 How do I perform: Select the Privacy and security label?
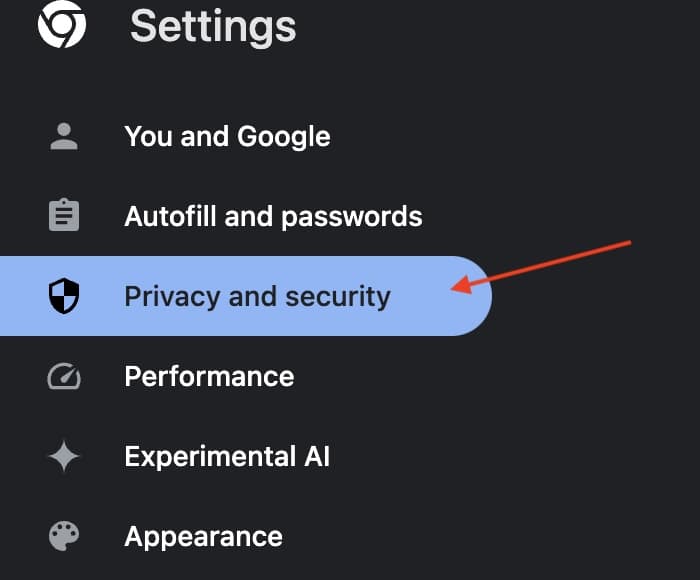[257, 296]
